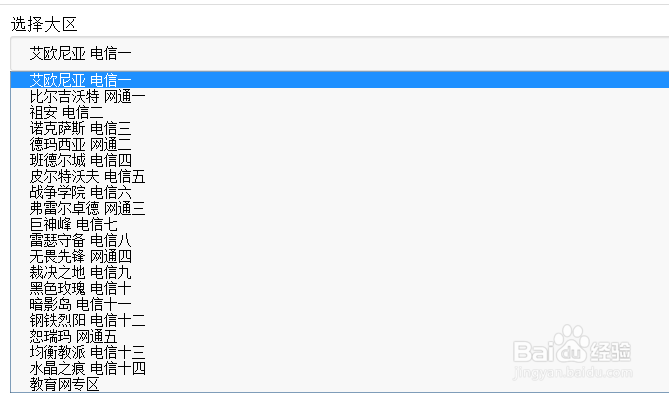Choose 弗雷尔卓德 网通三 region
This screenshot has height=396, width=669.
tap(340, 209)
